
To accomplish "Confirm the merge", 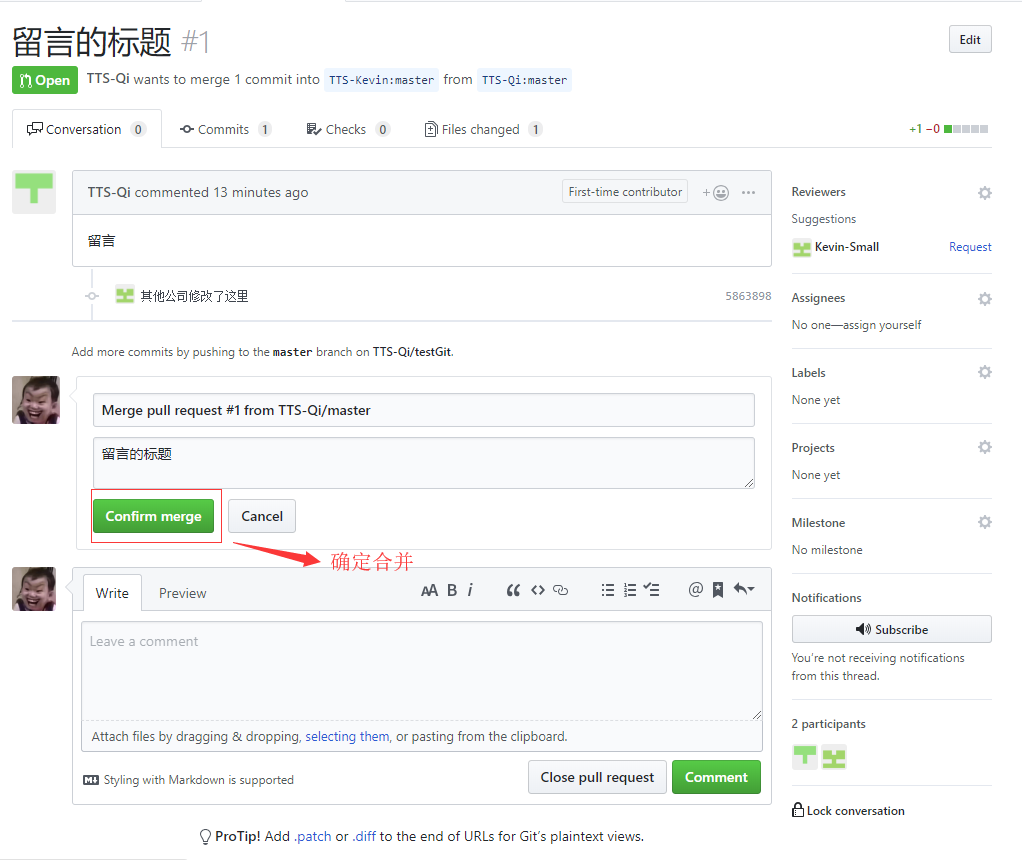I will [x=153, y=516].
